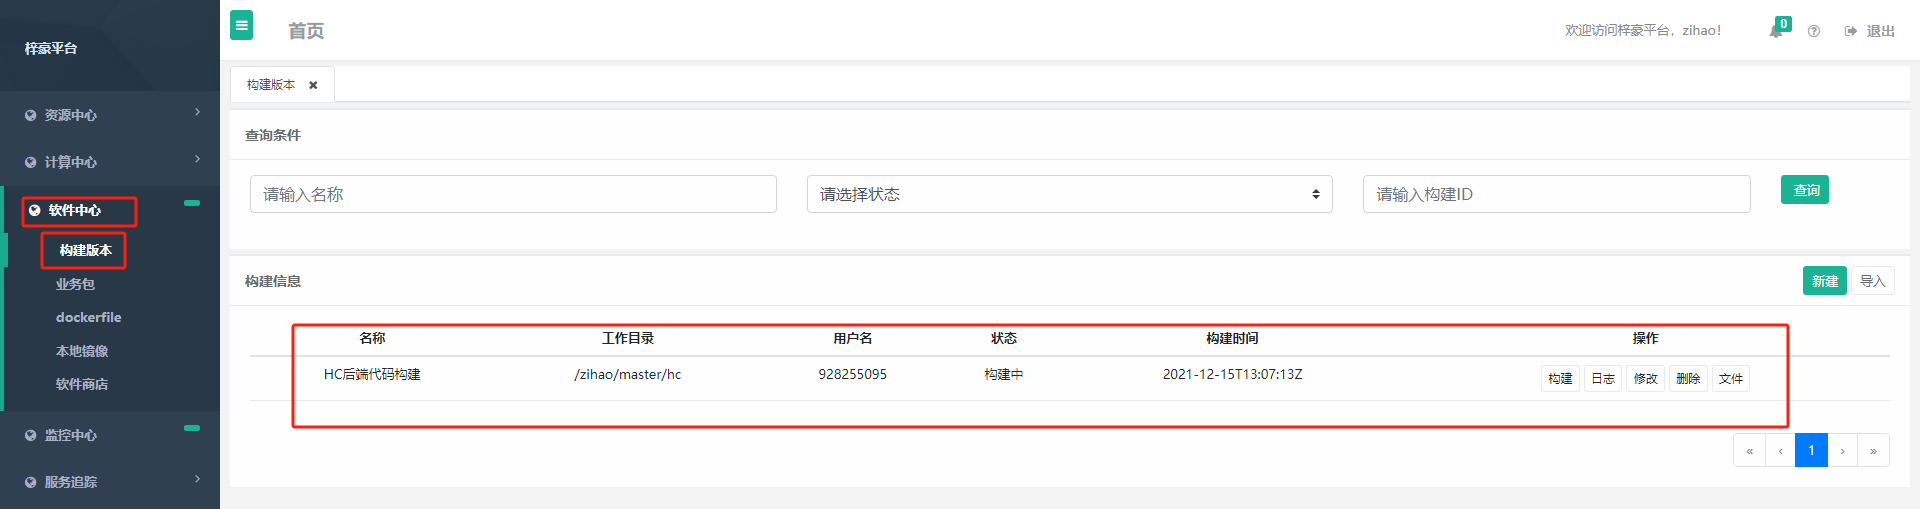Click the green 查询 button
Viewport: 1920px width, 509px height.
point(1805,190)
